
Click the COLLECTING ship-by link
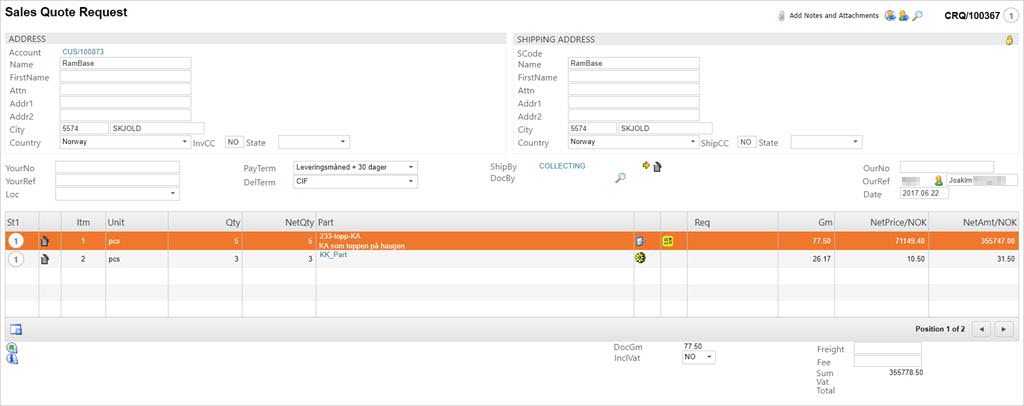pos(562,166)
